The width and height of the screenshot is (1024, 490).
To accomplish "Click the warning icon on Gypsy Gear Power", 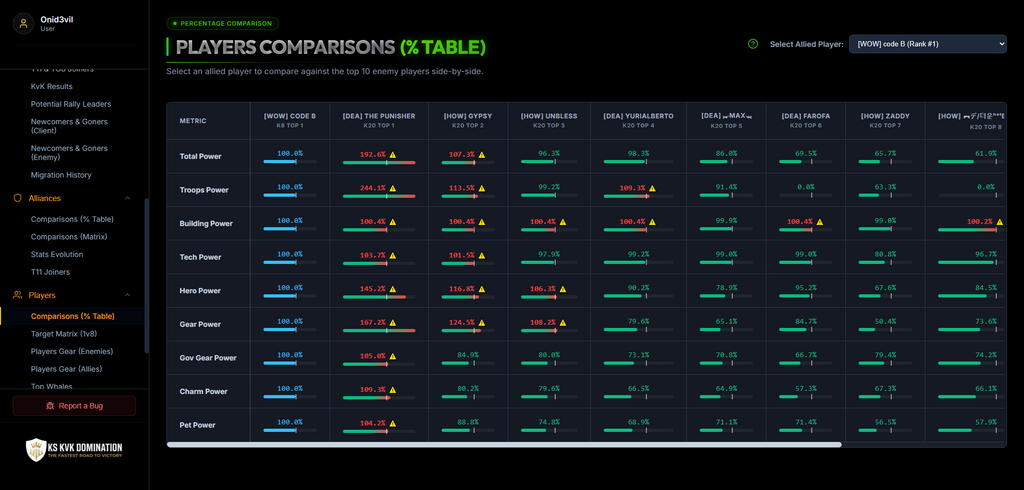I will 481,323.
